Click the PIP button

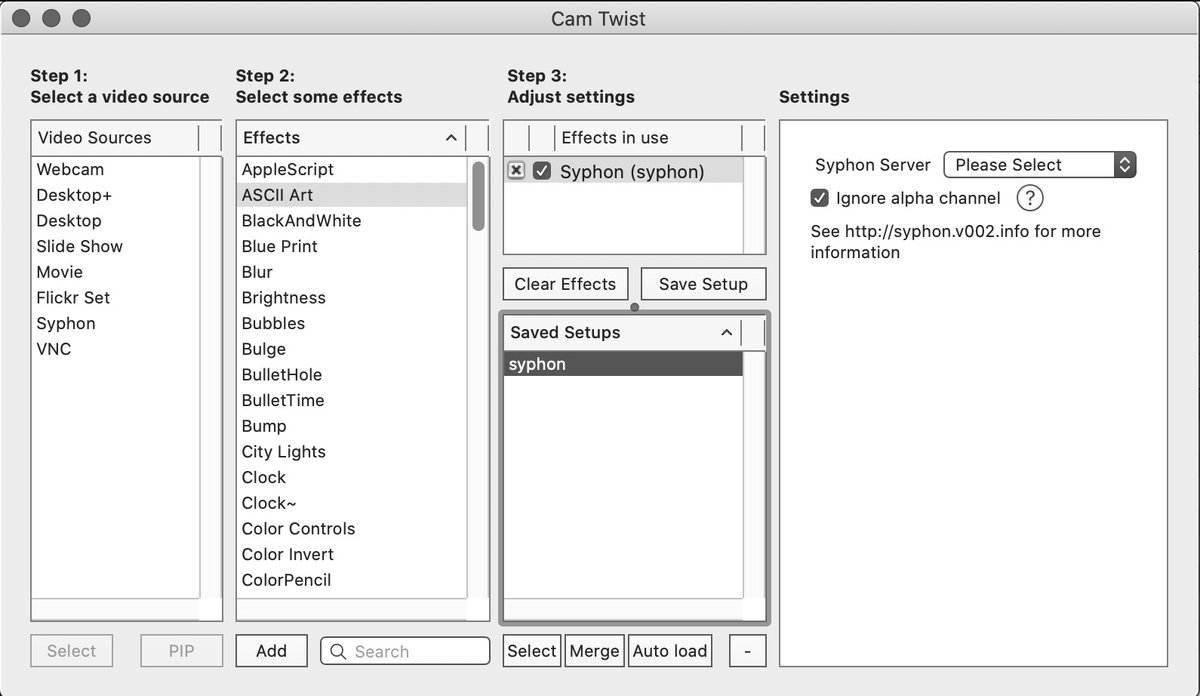pyautogui.click(x=181, y=651)
